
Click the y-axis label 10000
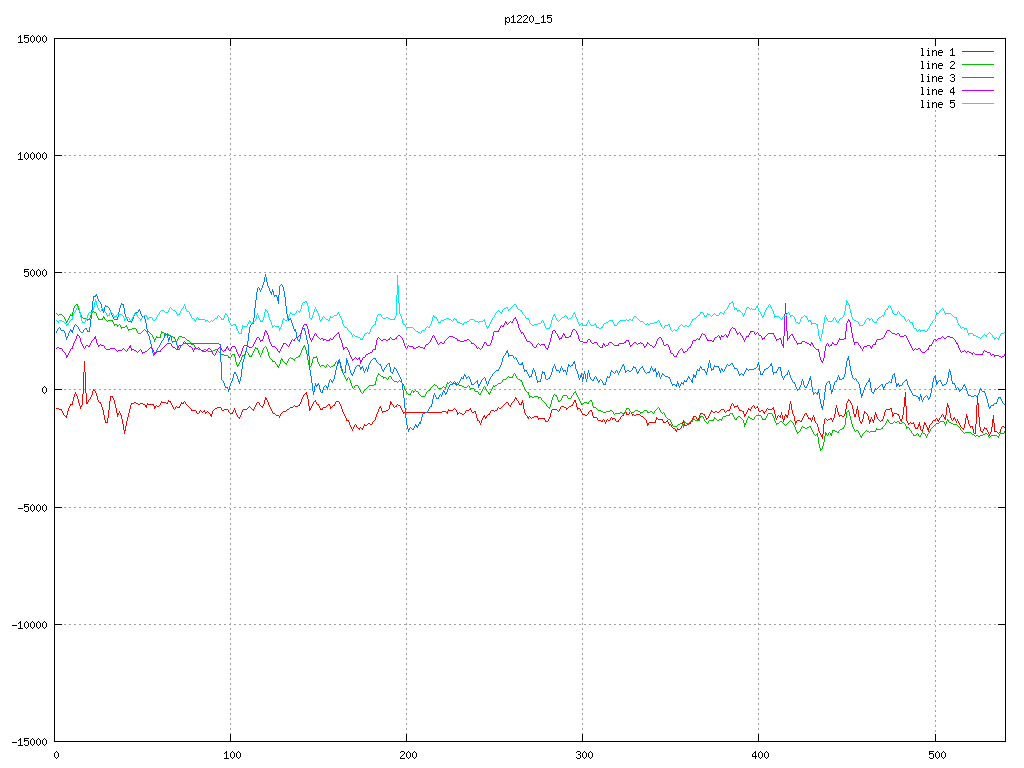(x=32, y=156)
